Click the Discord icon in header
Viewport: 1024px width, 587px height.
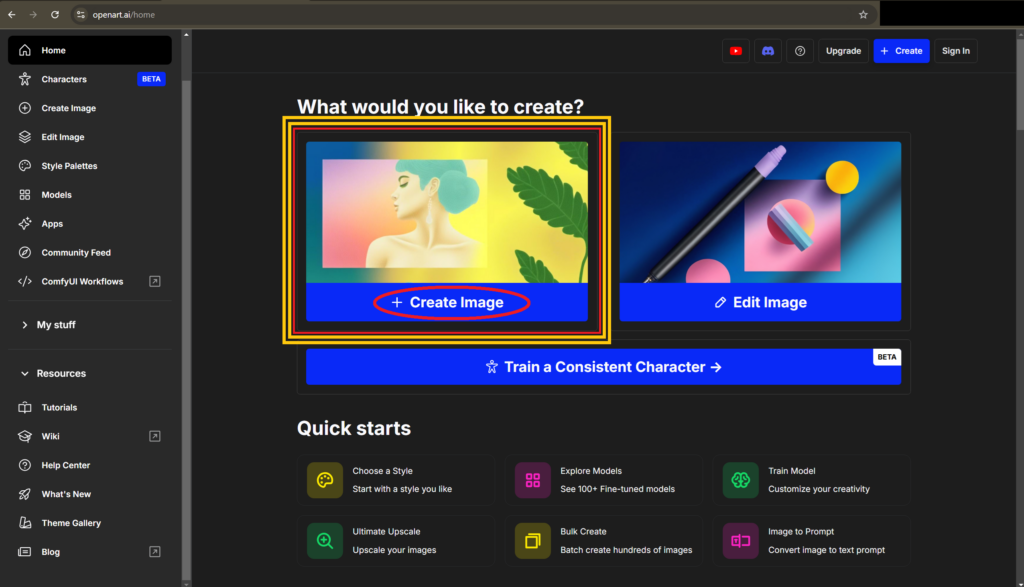pos(767,51)
